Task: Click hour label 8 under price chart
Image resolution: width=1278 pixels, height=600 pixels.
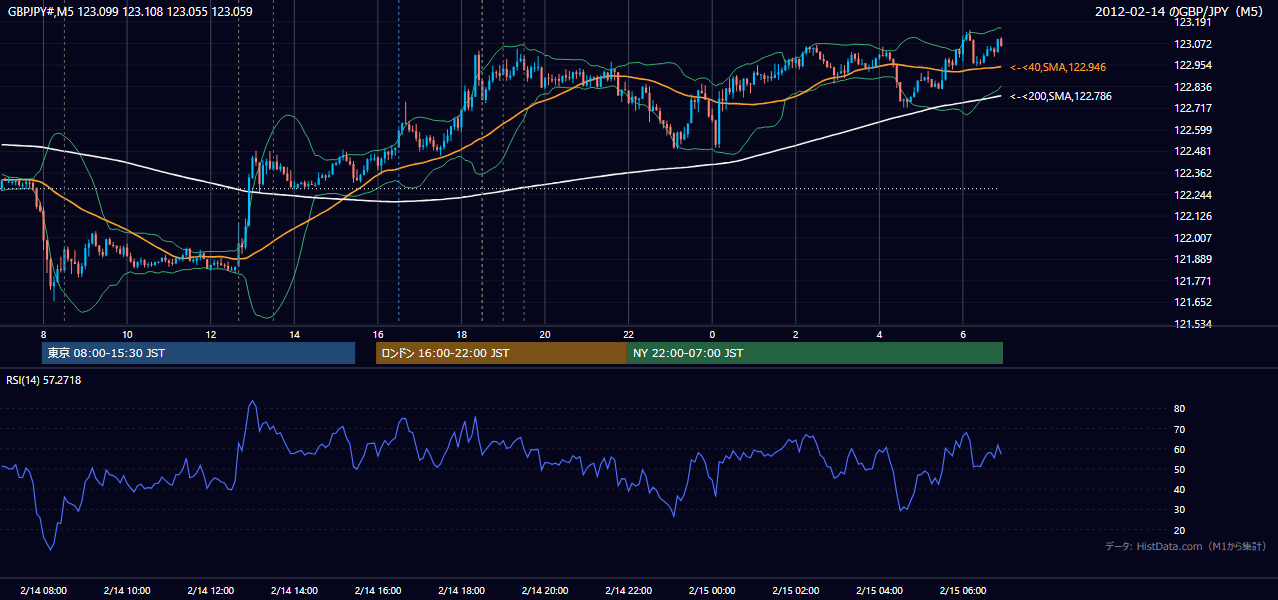Action: point(44,334)
